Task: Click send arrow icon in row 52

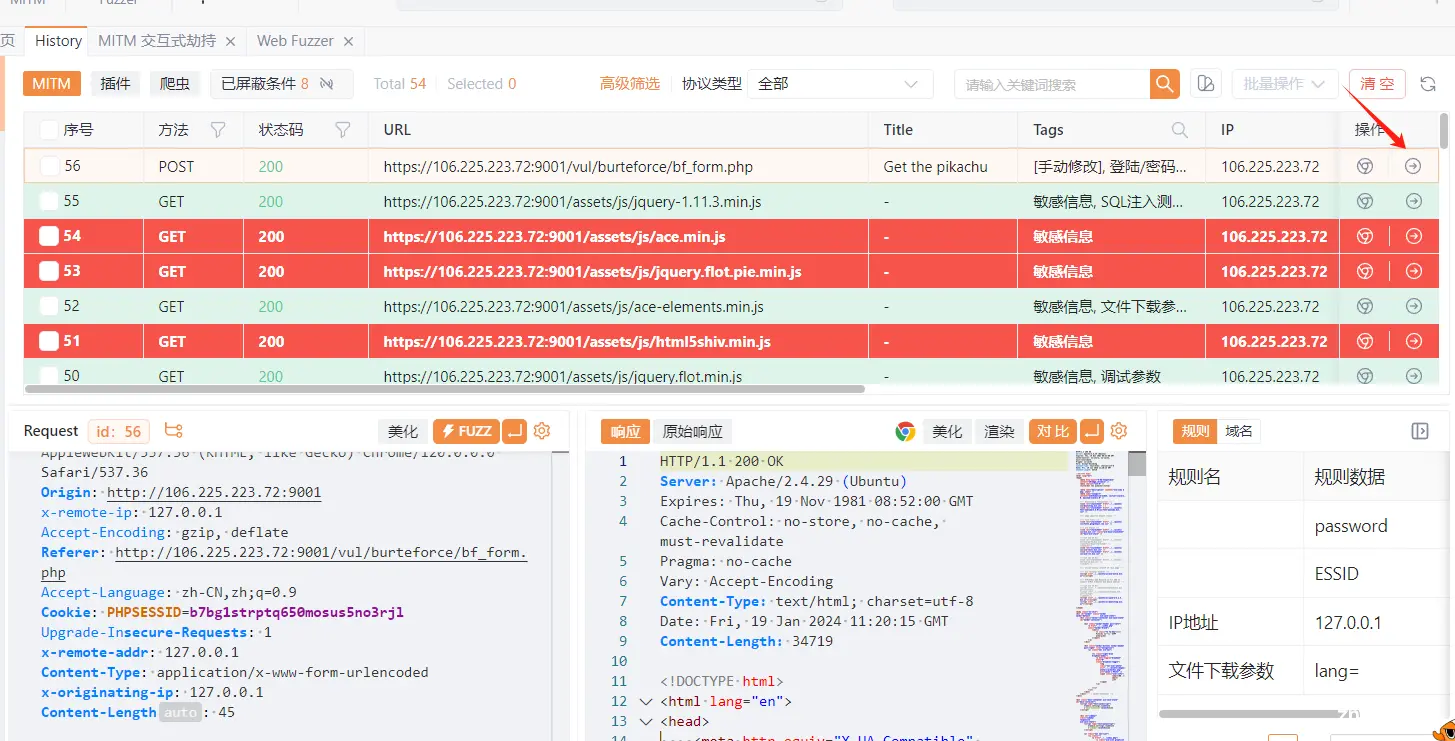Action: point(1413,306)
